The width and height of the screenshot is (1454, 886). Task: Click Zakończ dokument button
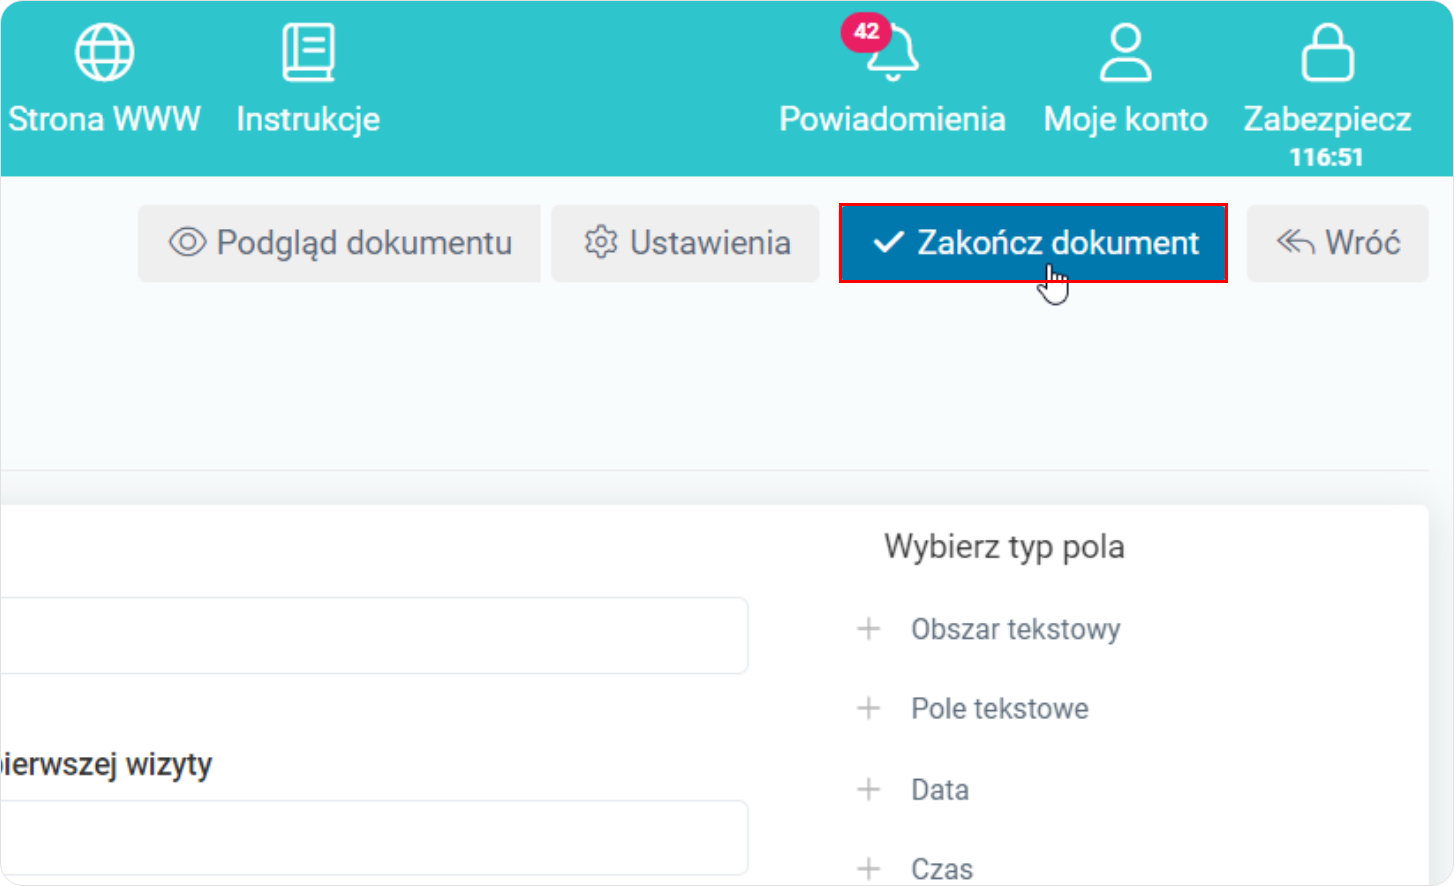[1033, 243]
